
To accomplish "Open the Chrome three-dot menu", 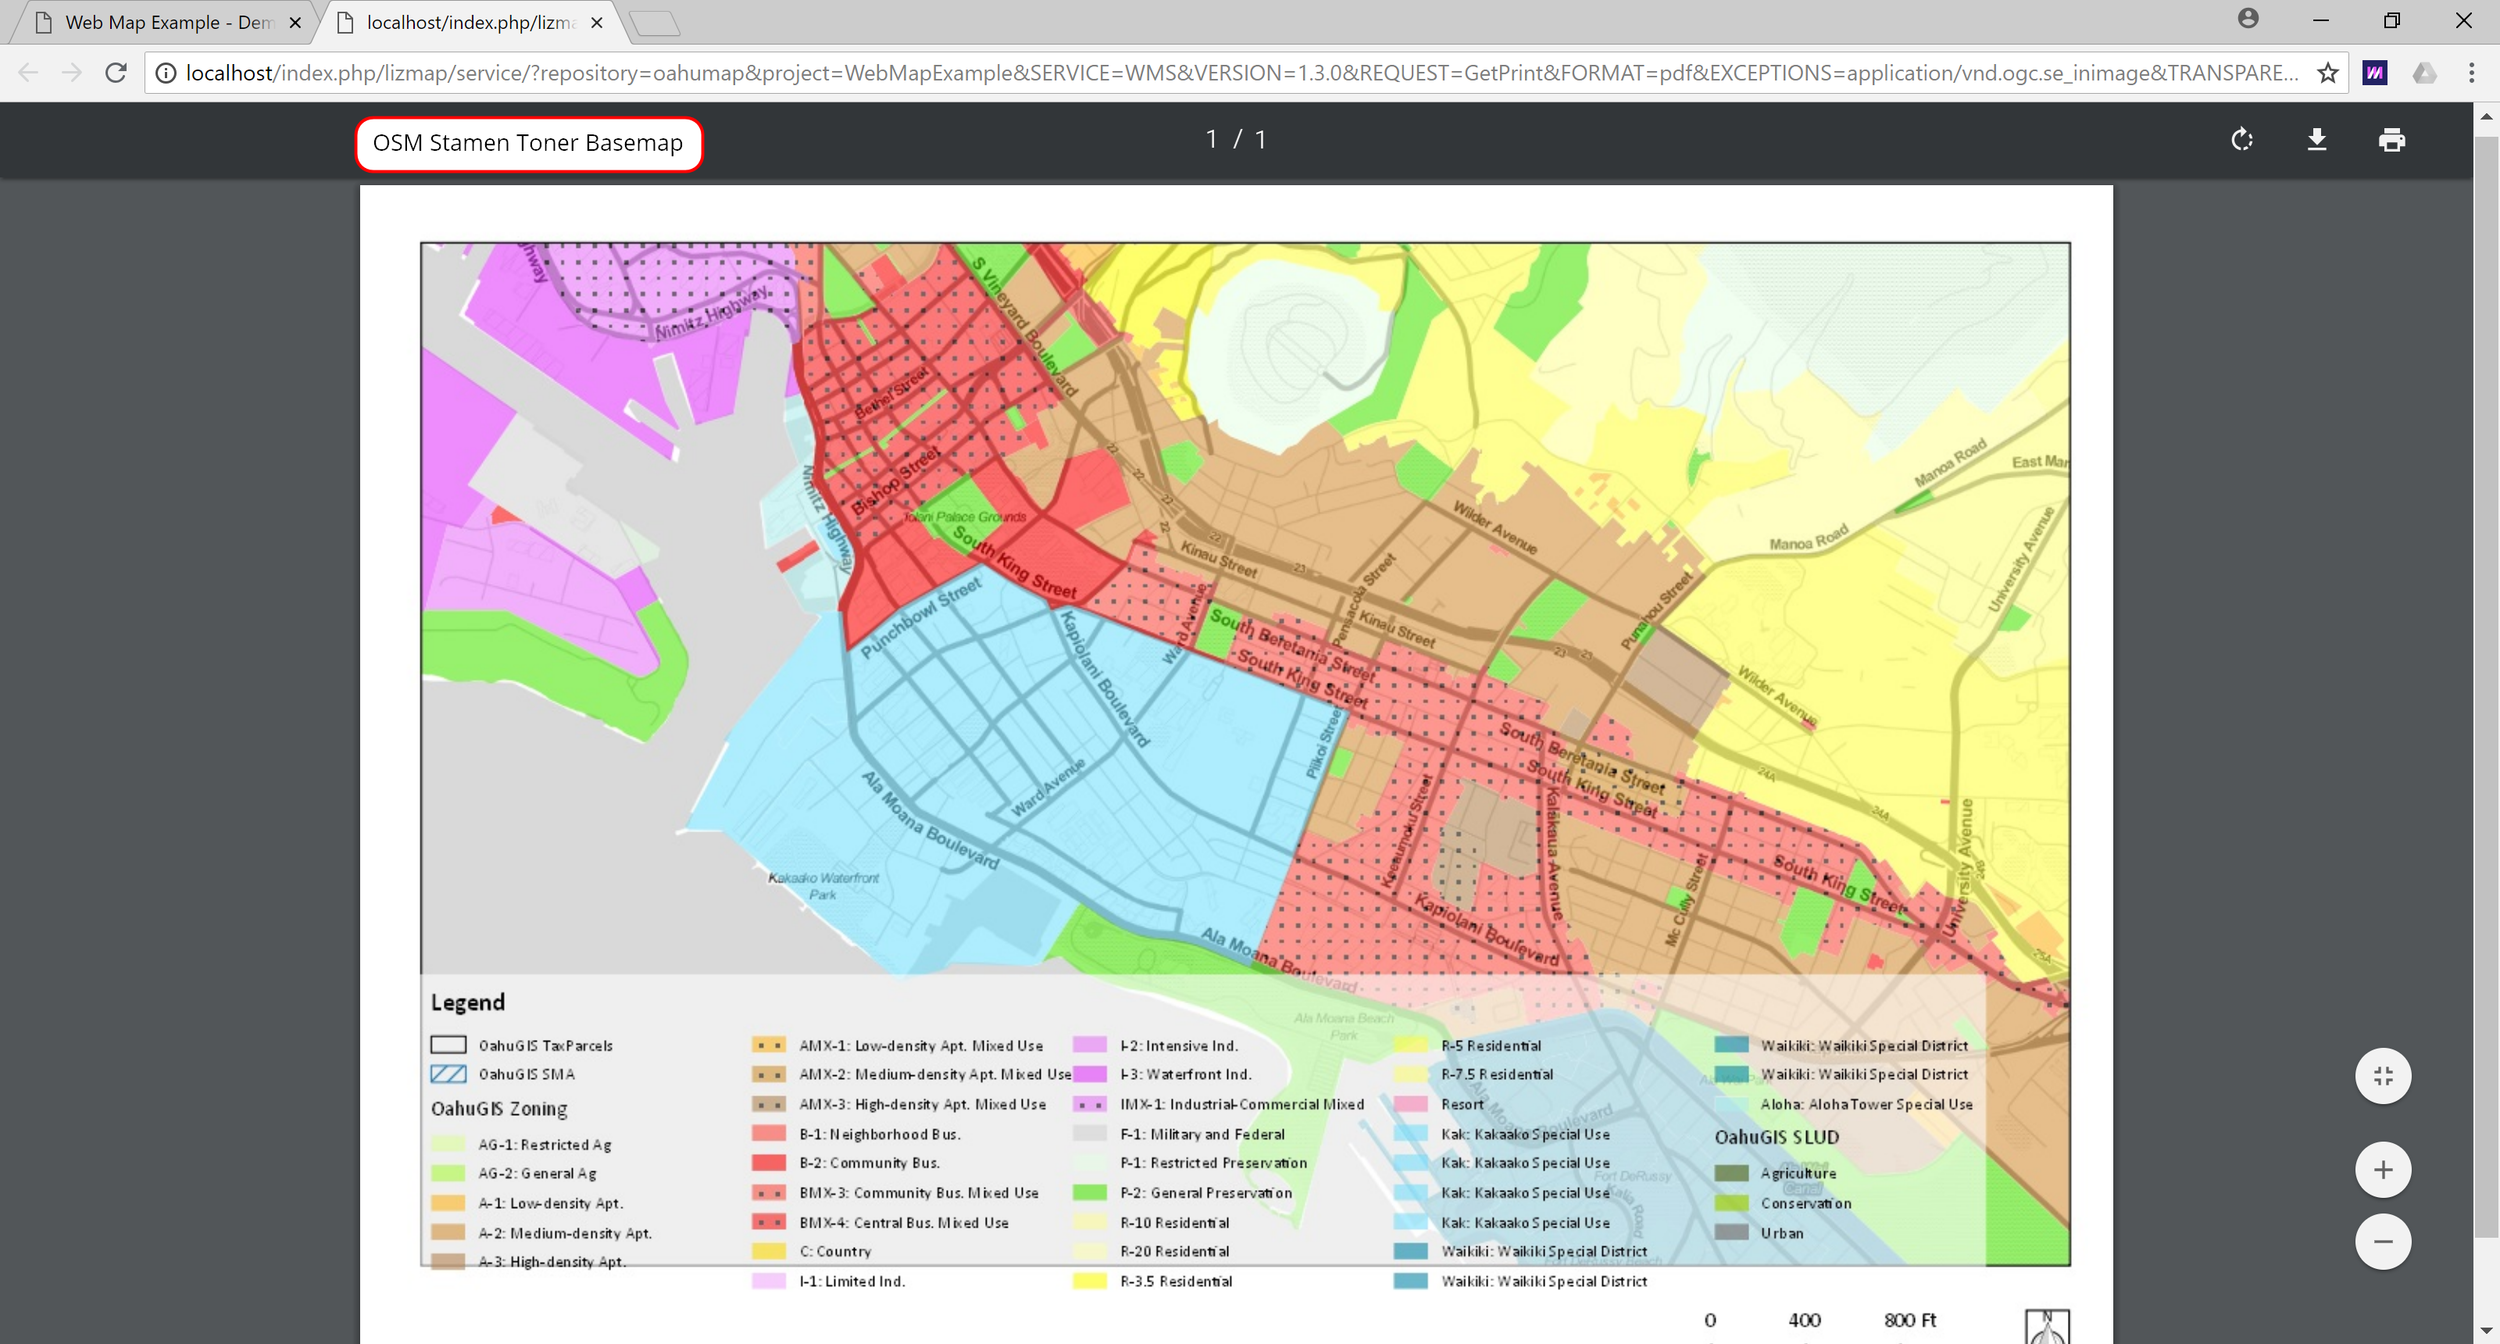I will [2471, 73].
